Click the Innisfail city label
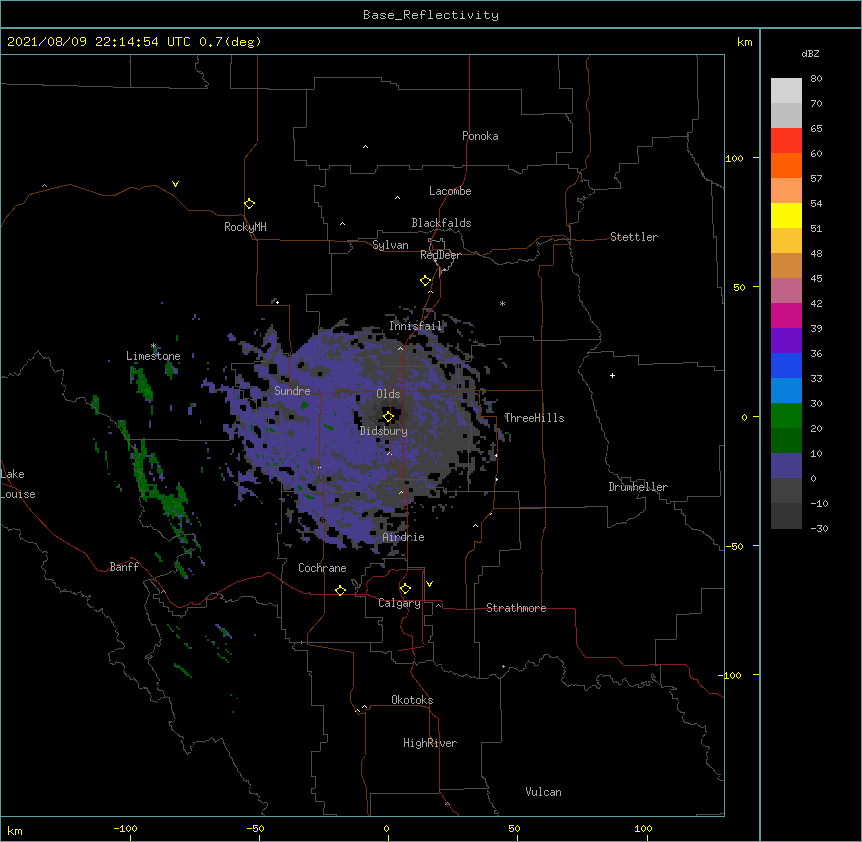Screen dimensions: 862x842 415,326
